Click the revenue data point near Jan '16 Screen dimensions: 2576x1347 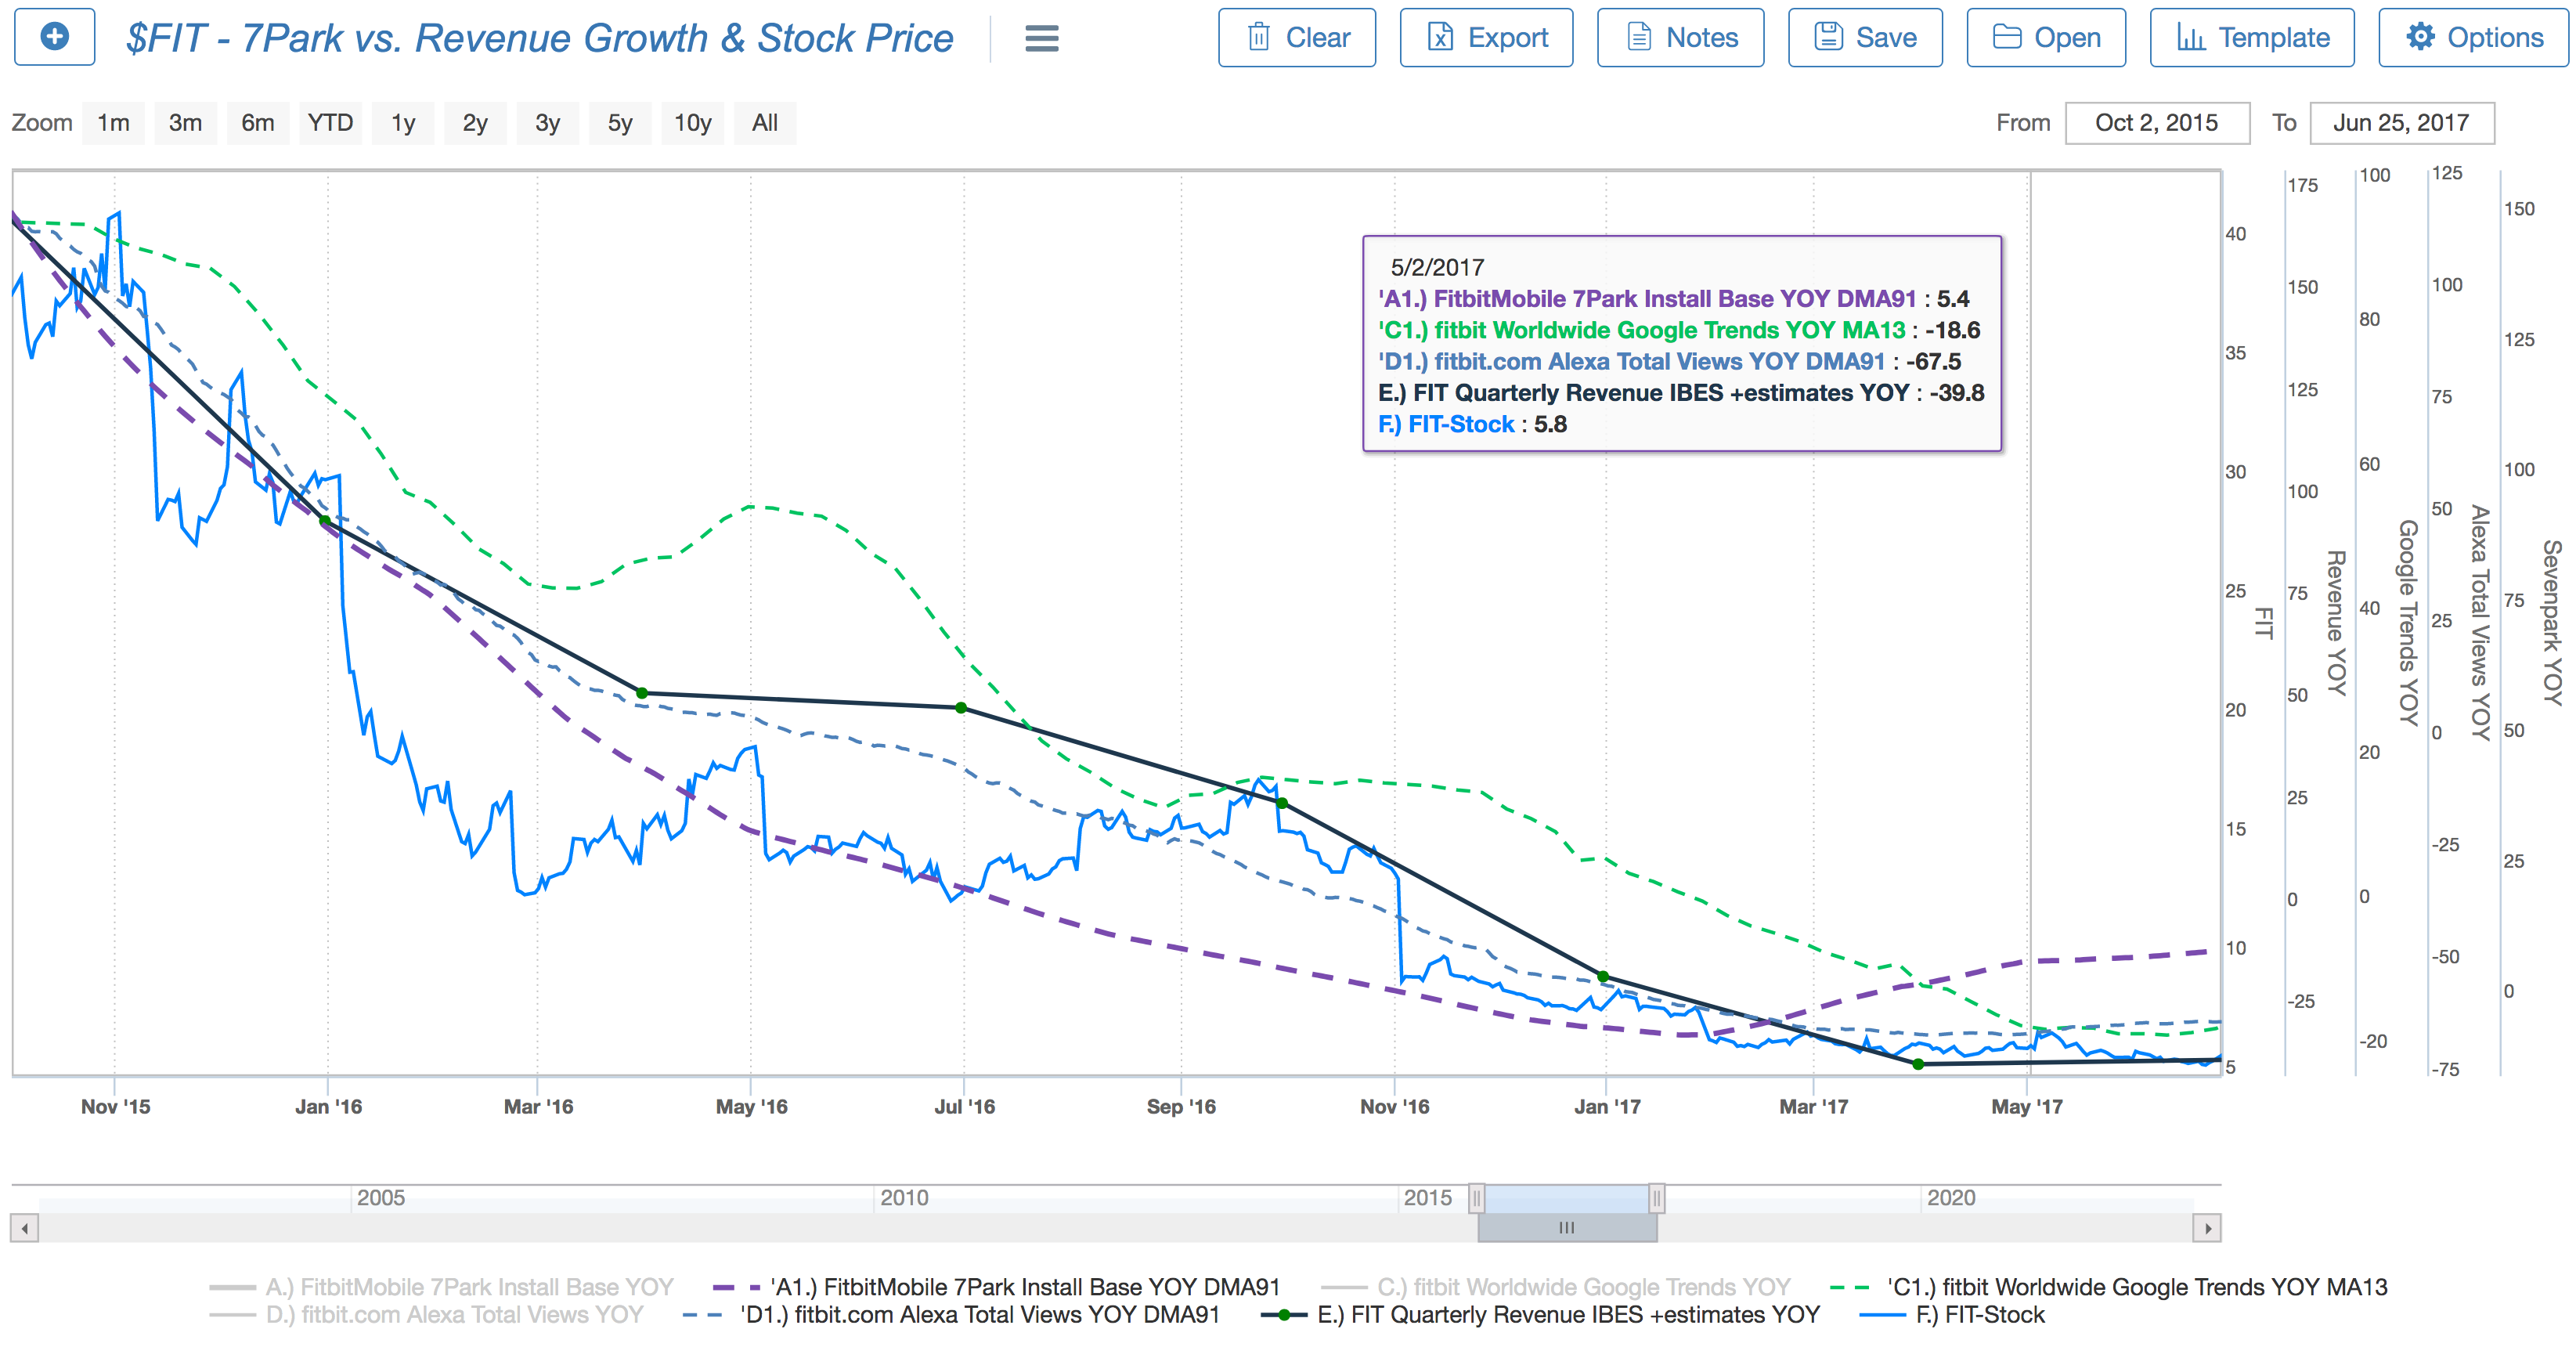click(325, 521)
